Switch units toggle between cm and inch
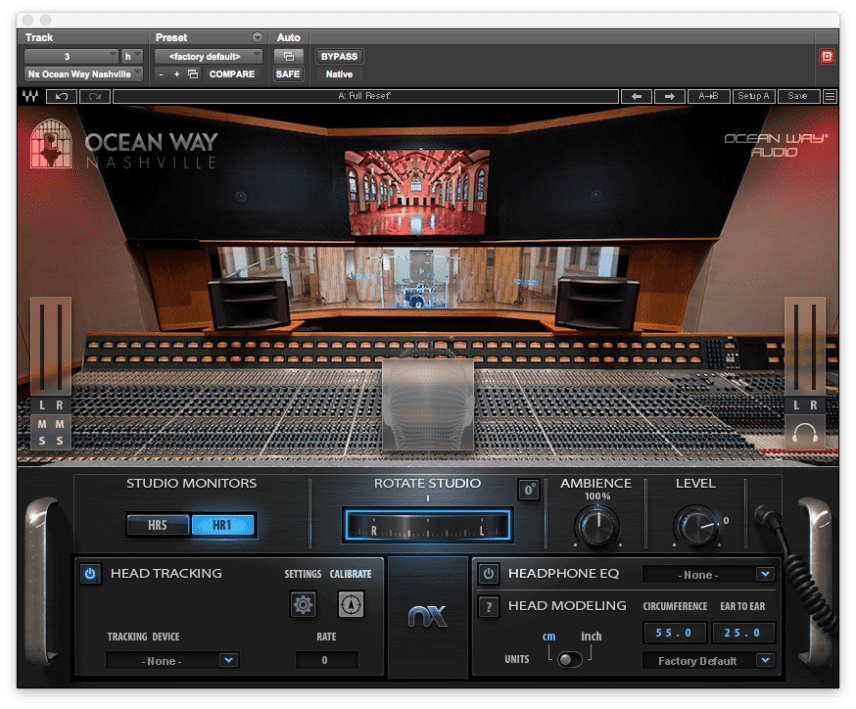Screen dimensions: 856x709 point(569,659)
